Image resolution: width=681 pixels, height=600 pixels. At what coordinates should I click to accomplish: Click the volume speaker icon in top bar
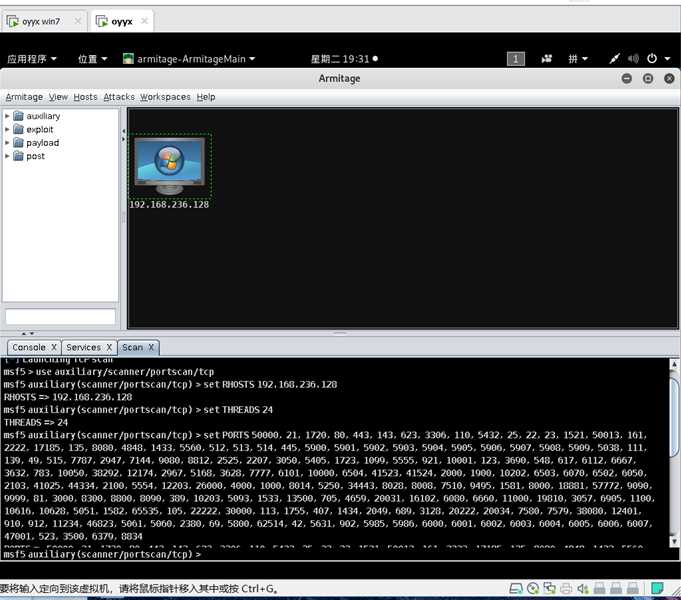point(633,58)
